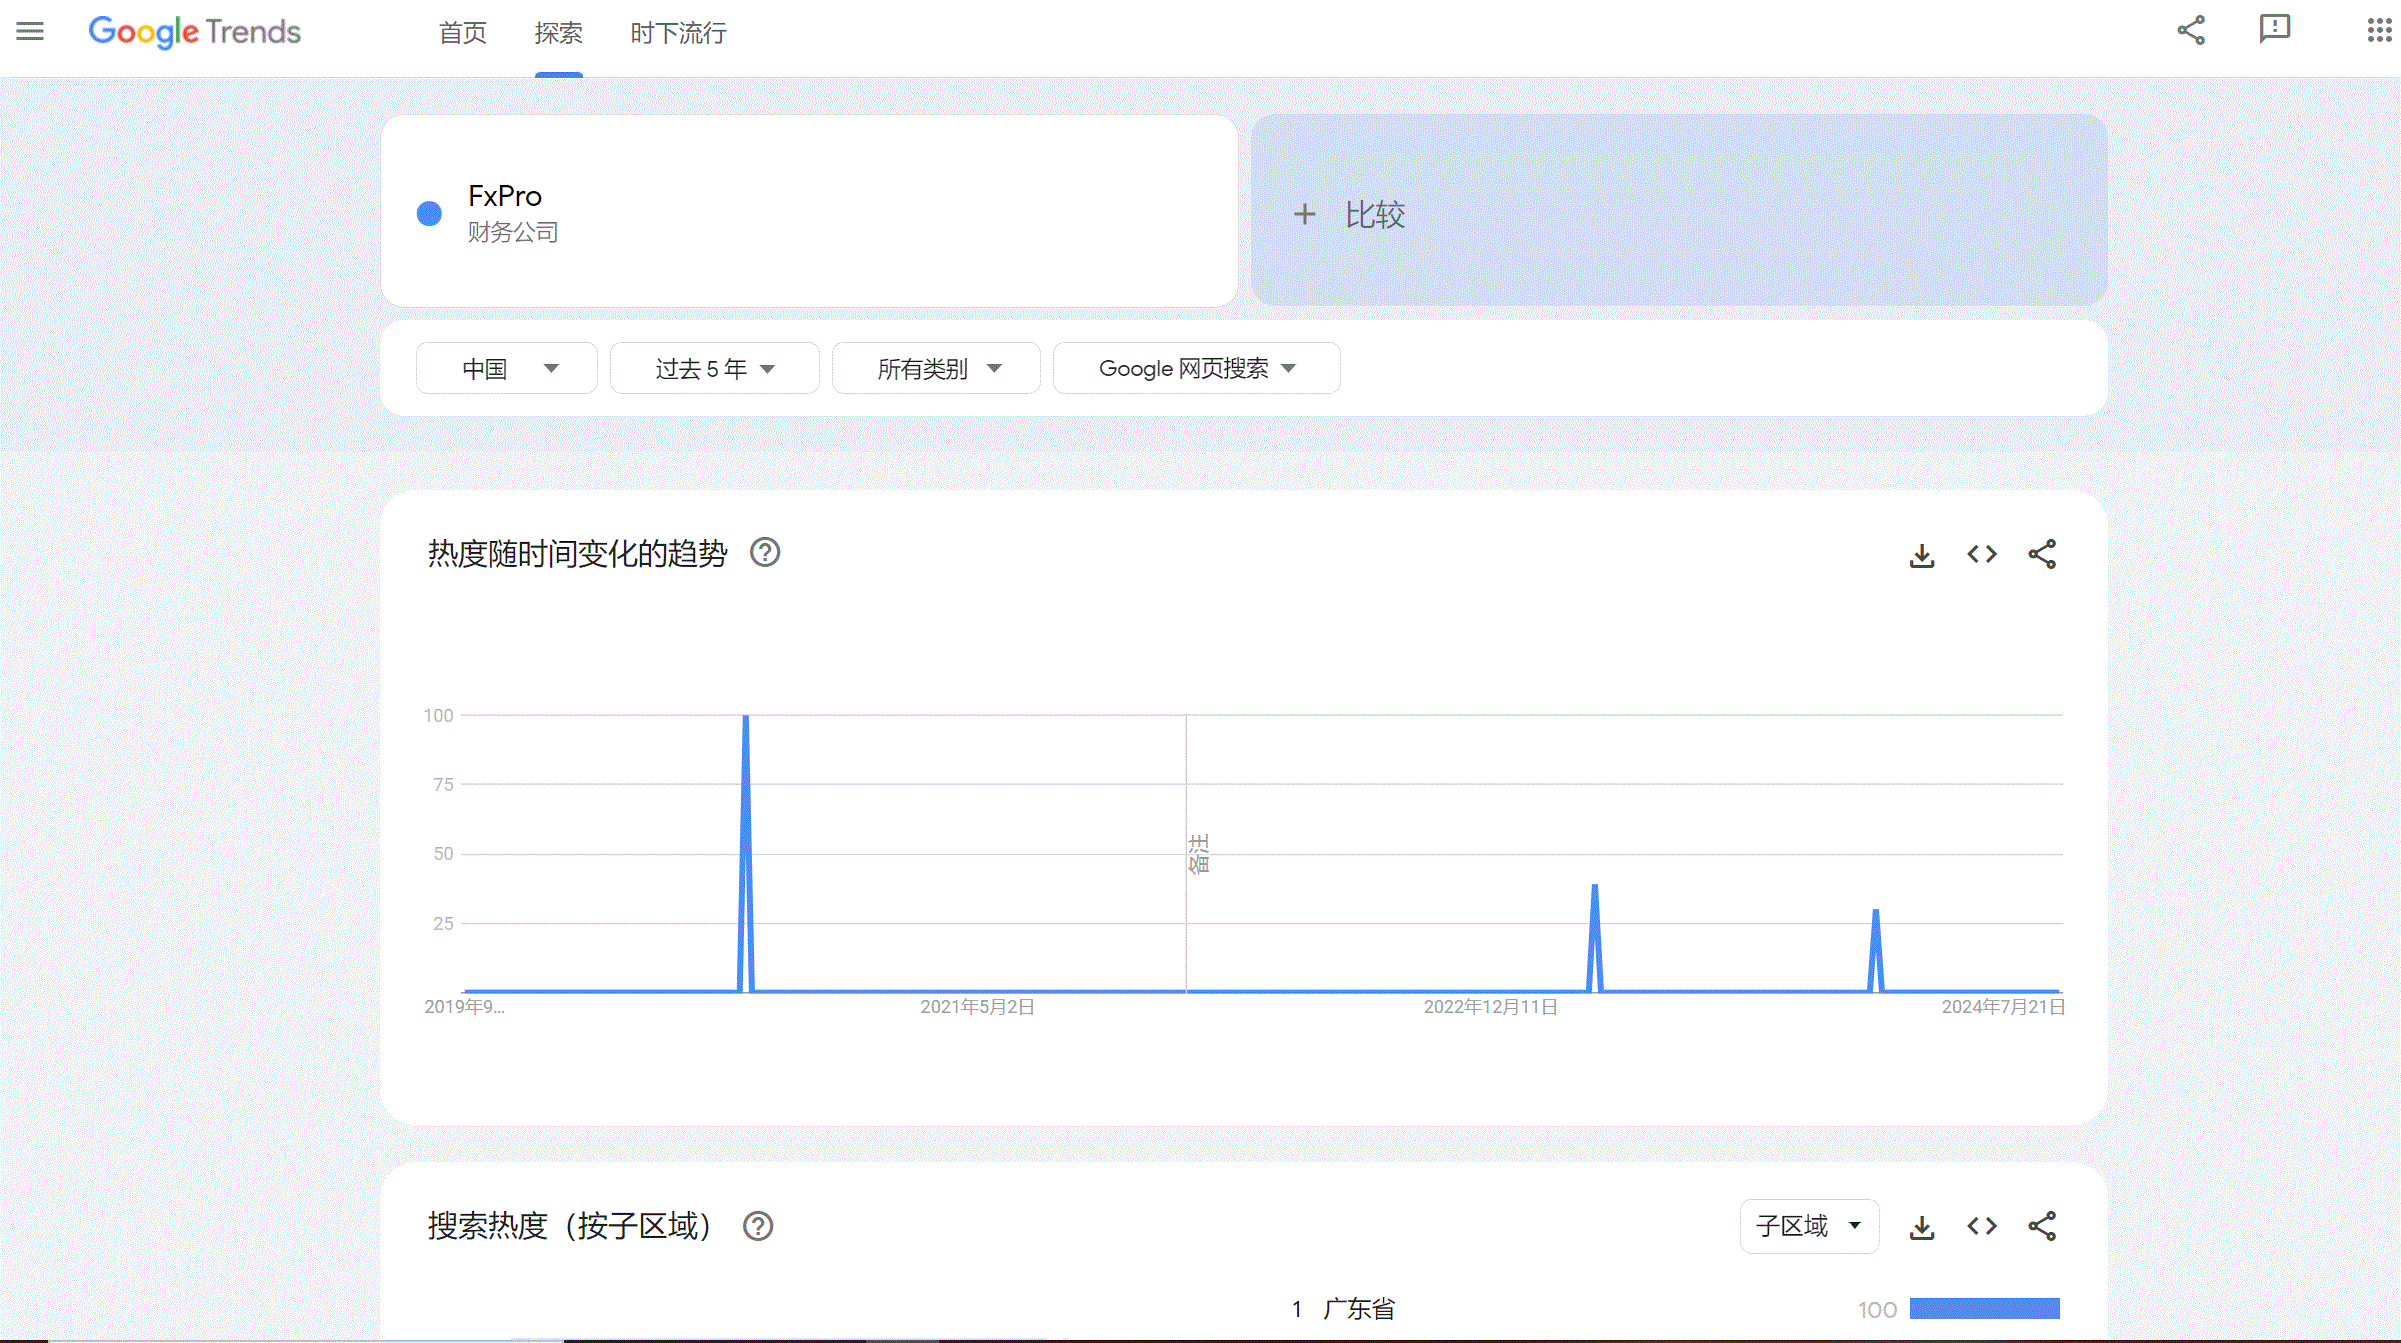Click the 100 y-axis label
This screenshot has height=1343, width=2401.
coord(438,715)
